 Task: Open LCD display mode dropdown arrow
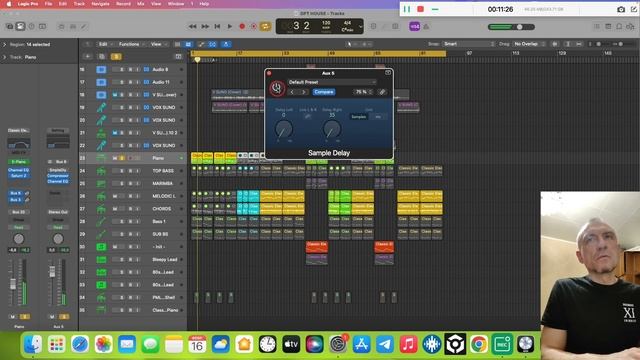360,27
